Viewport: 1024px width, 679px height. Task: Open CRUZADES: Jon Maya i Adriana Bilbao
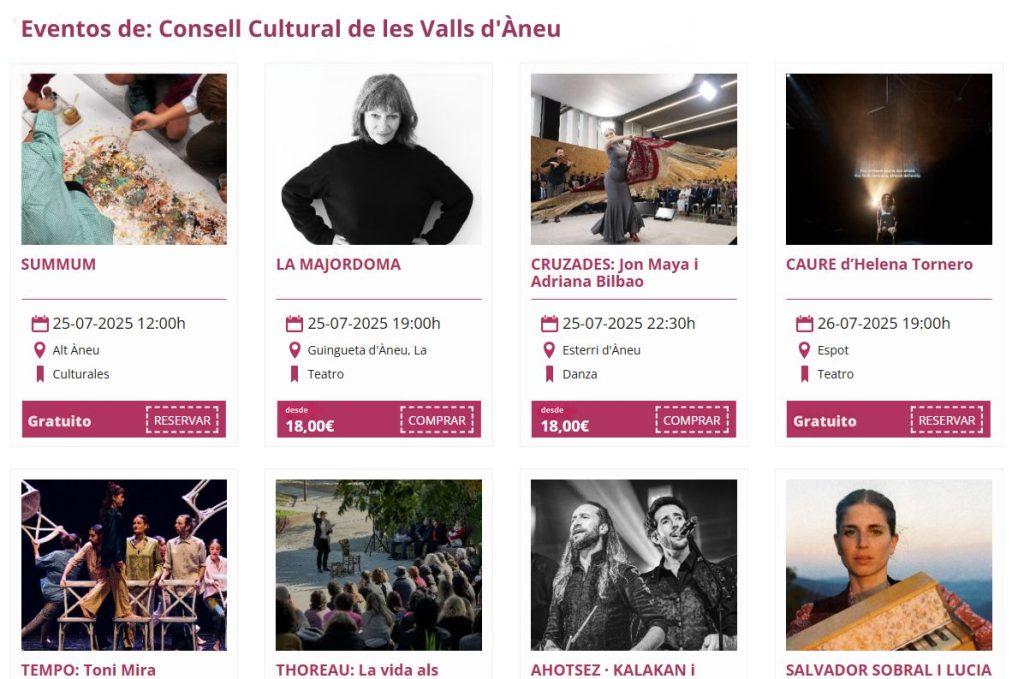tap(615, 273)
